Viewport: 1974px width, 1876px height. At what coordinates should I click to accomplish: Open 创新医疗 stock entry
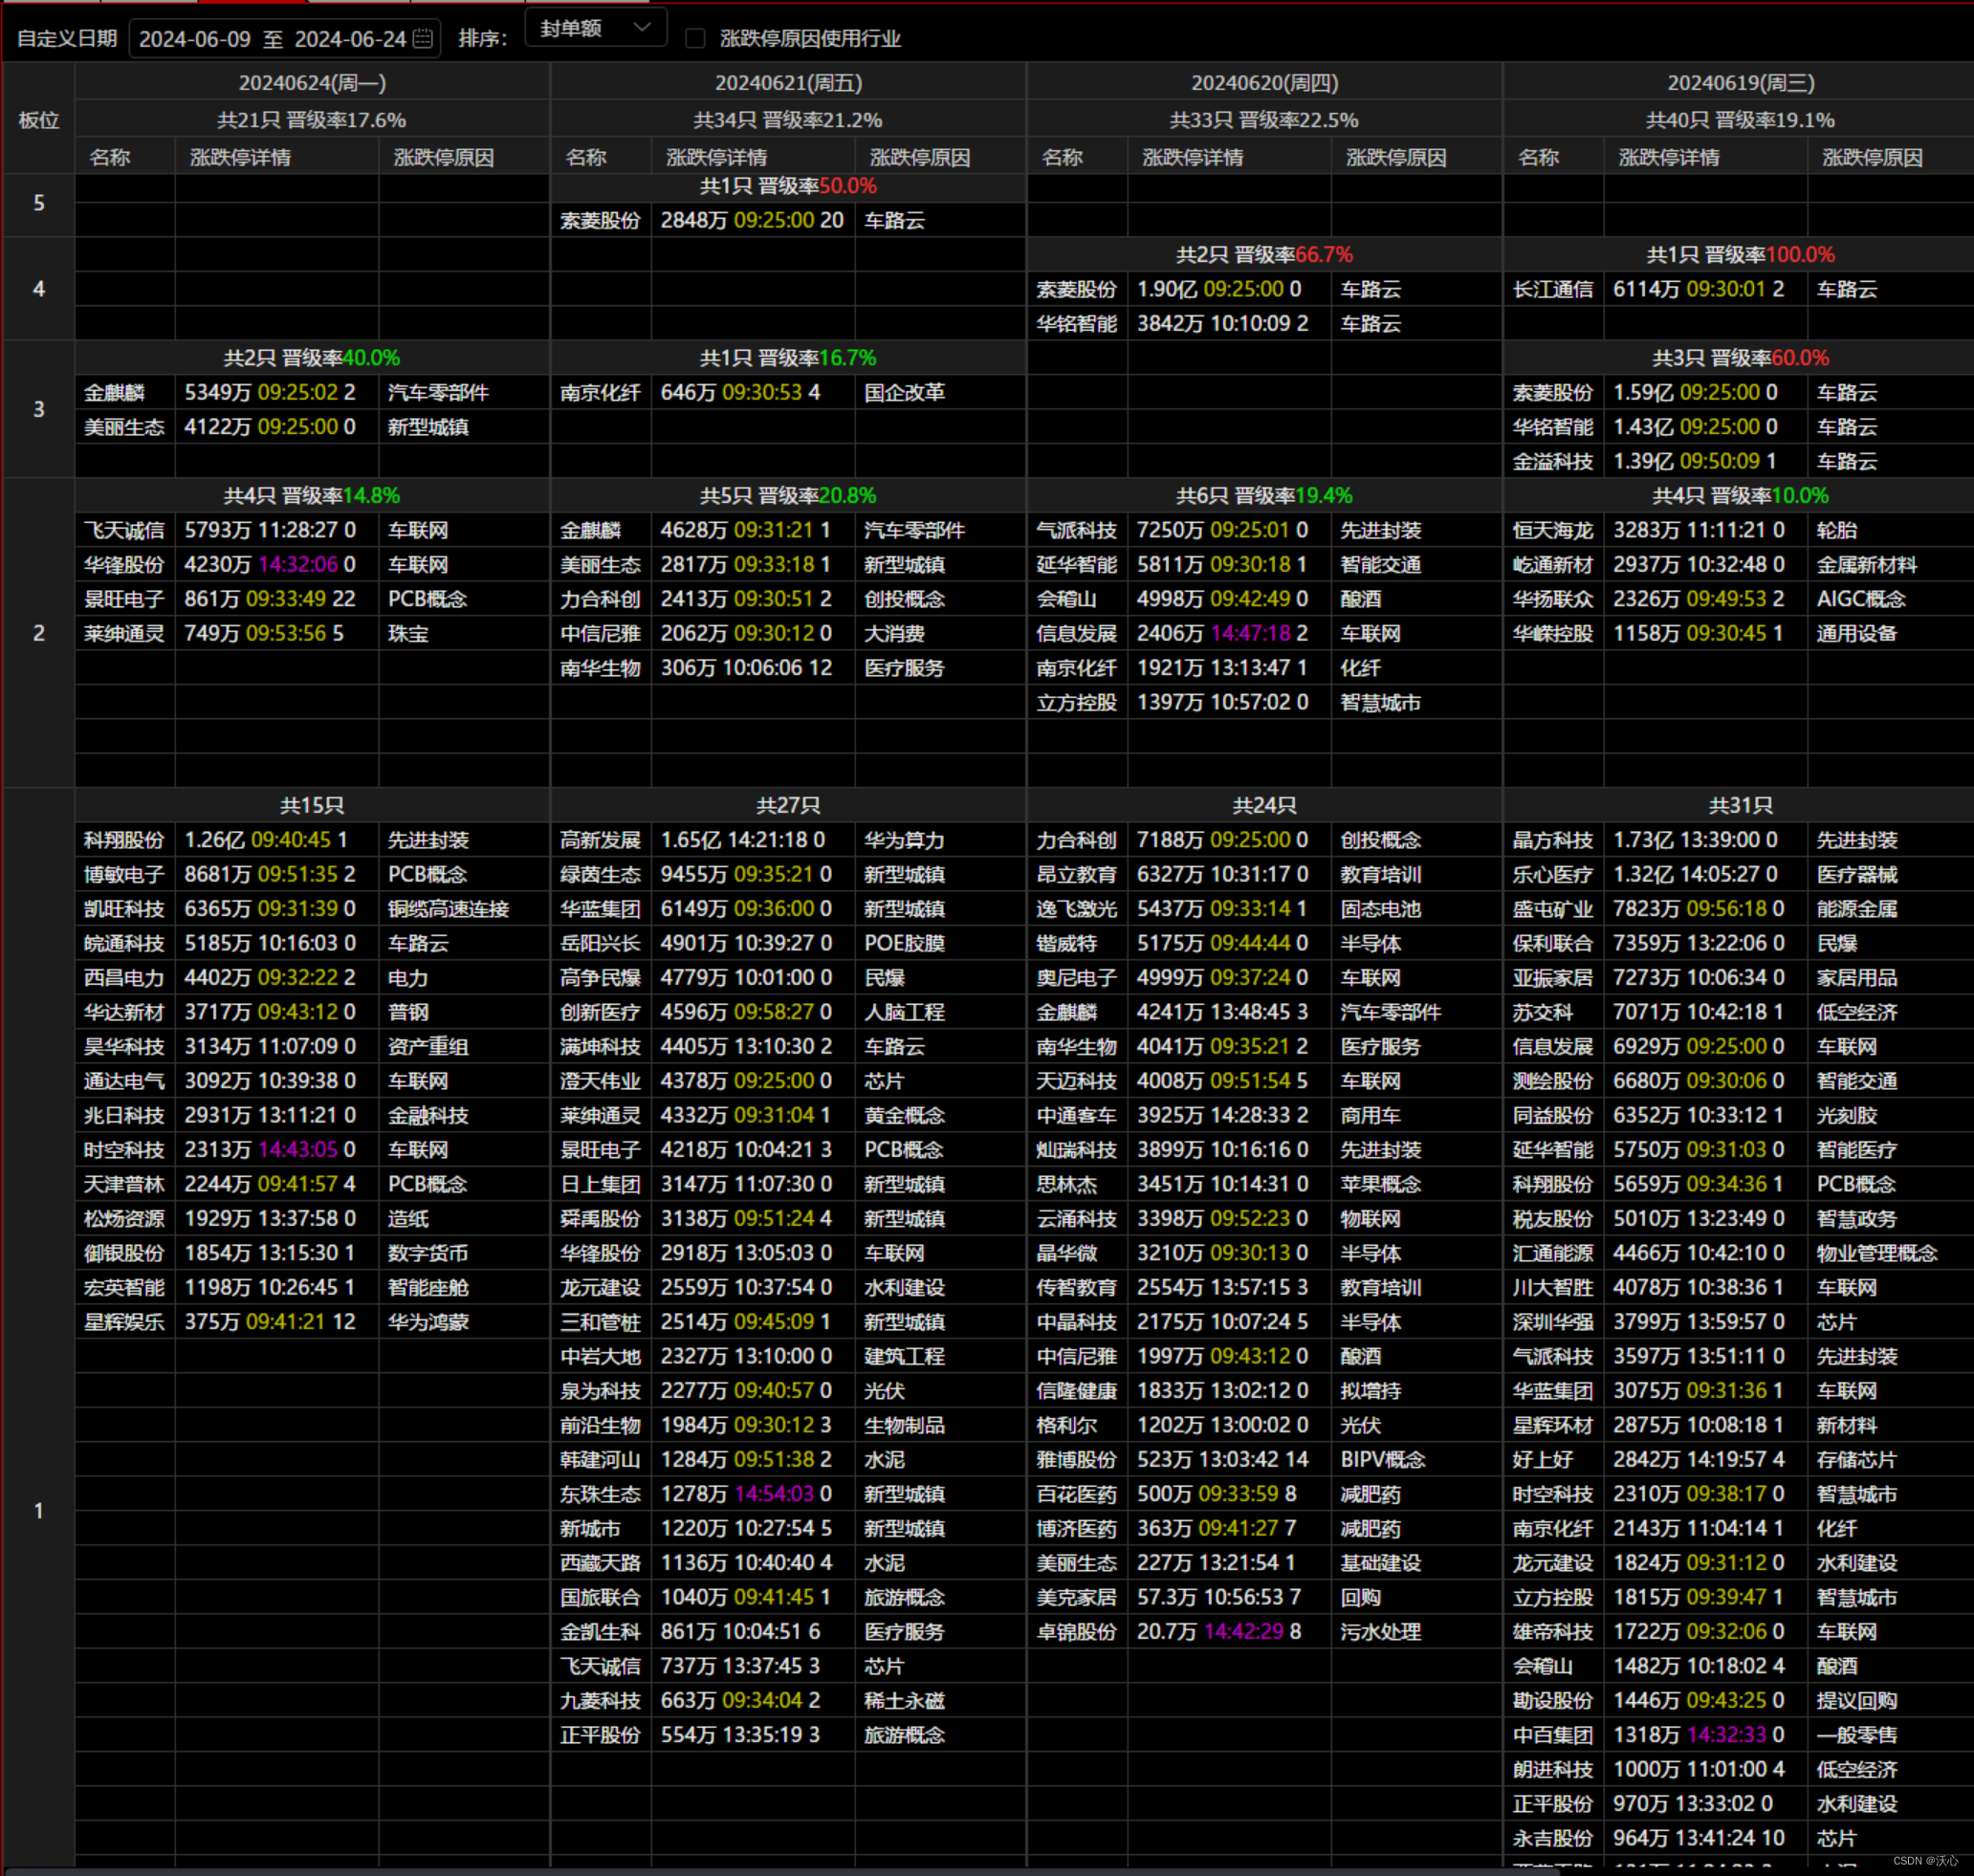point(600,1012)
